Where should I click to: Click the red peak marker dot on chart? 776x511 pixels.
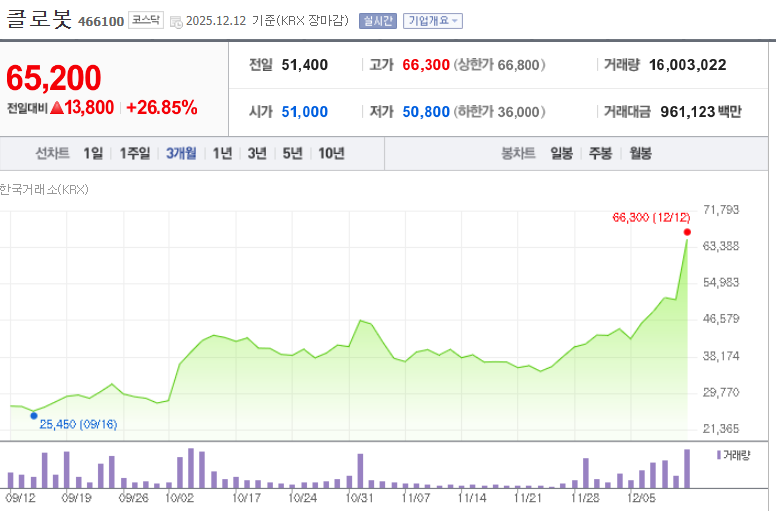click(687, 232)
